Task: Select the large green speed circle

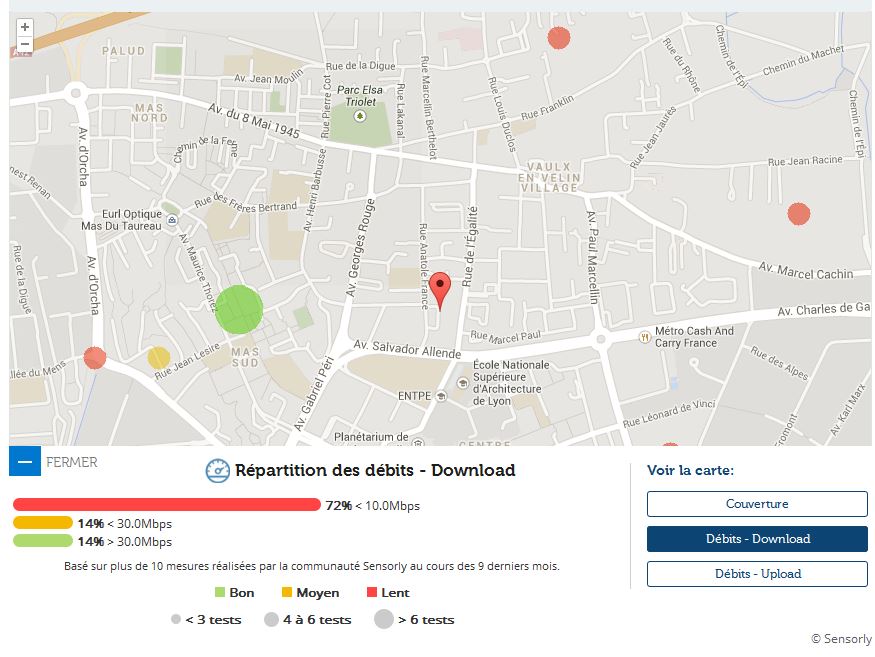Action: pyautogui.click(x=239, y=309)
